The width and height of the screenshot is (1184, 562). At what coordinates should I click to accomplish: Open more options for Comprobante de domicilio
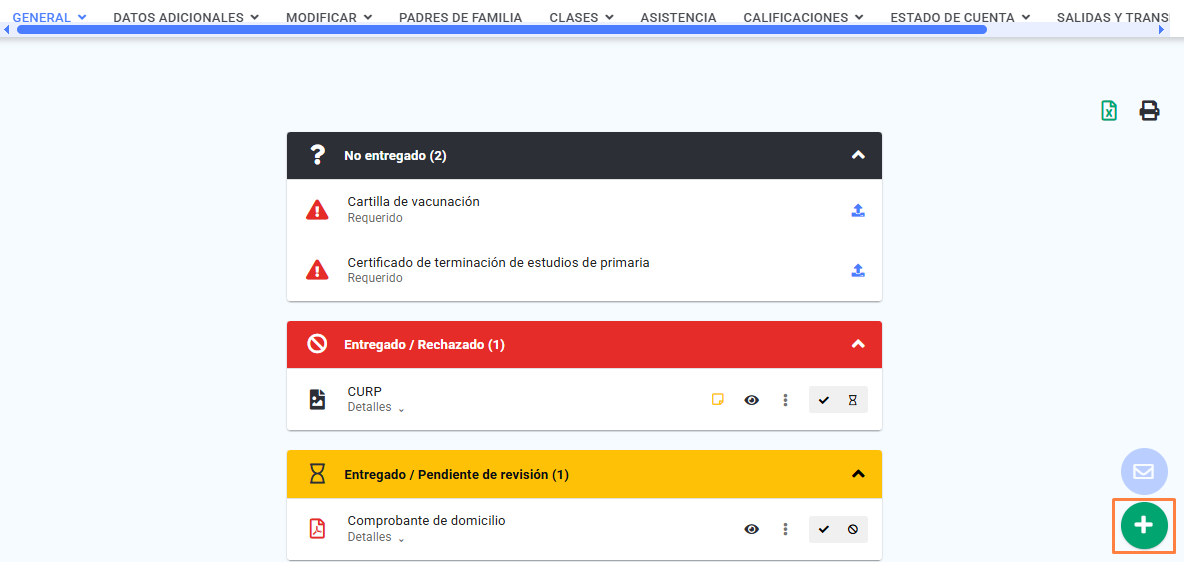[x=785, y=530]
